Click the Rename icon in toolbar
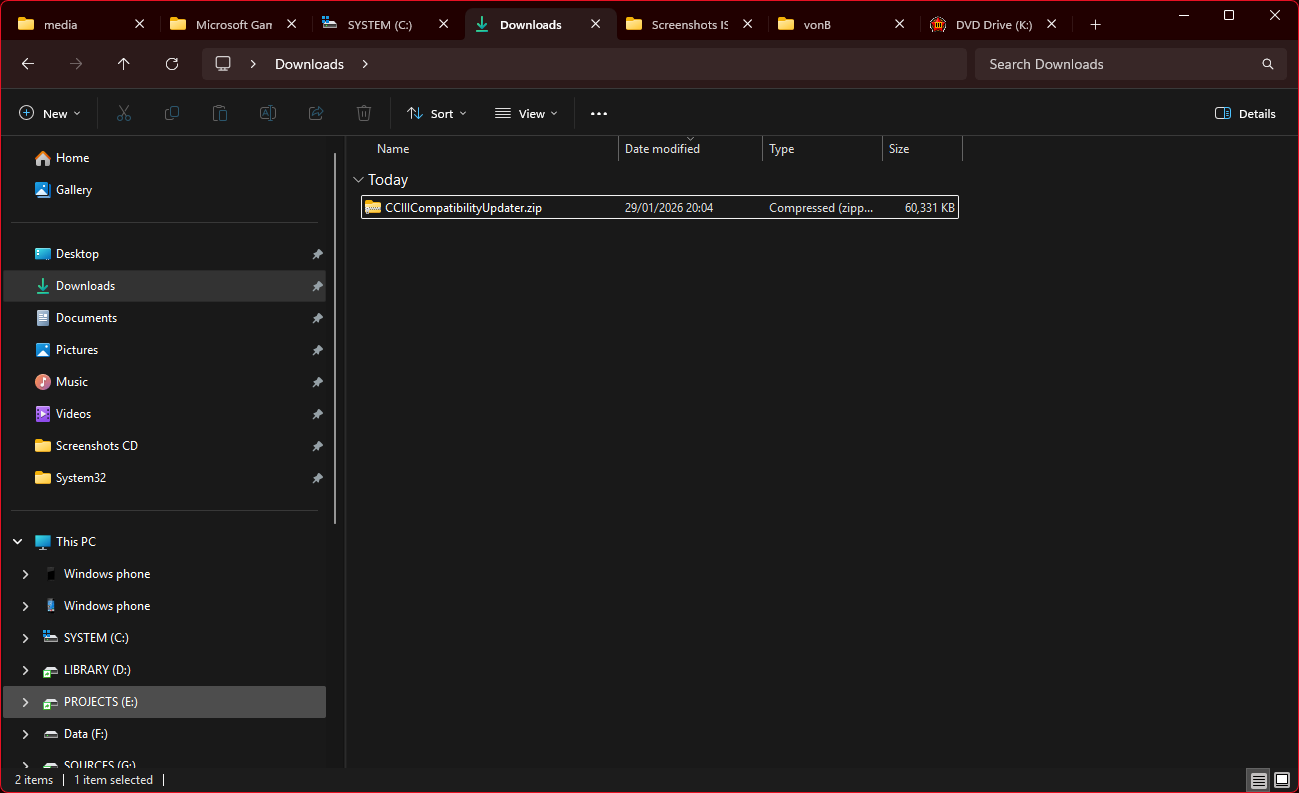This screenshot has height=793, width=1299. tap(268, 114)
